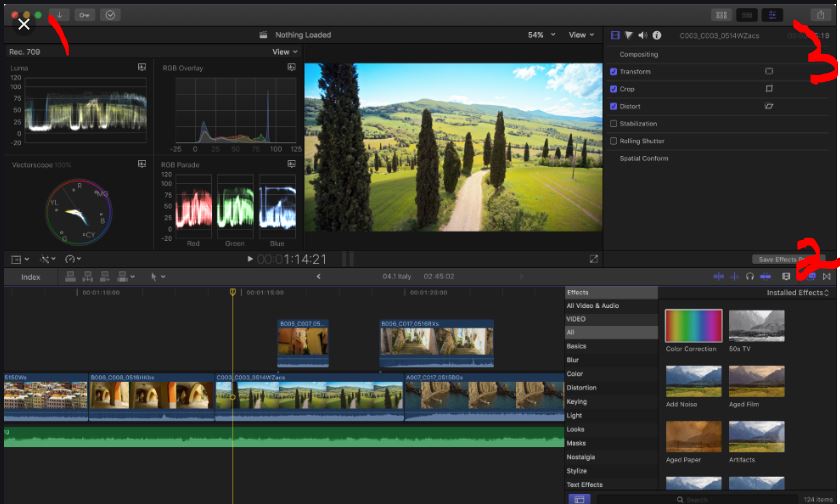Click the Index button
The height and width of the screenshot is (504, 840).
click(x=31, y=277)
